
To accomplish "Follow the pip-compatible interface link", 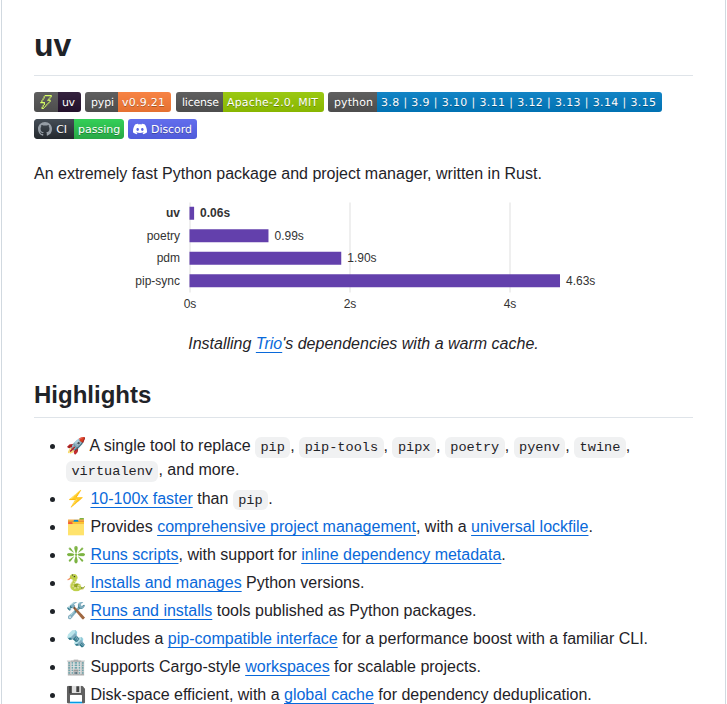I will (x=252, y=638).
